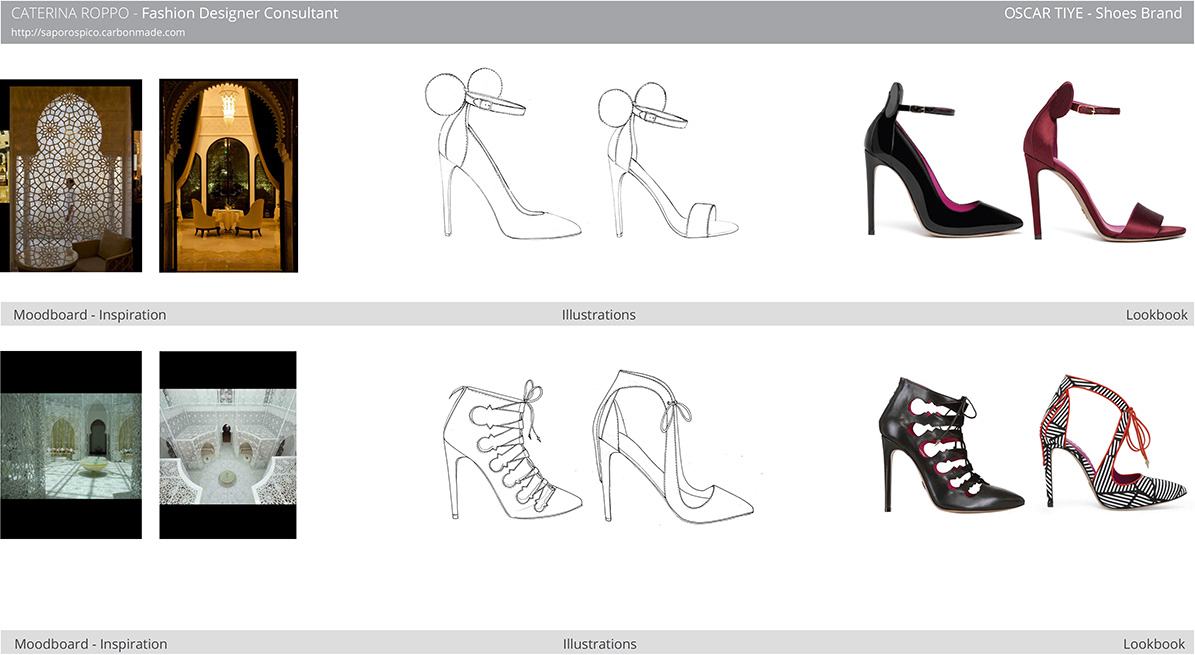This screenshot has height=655, width=1195.
Task: Click the upper Illustrations label
Action: point(598,315)
